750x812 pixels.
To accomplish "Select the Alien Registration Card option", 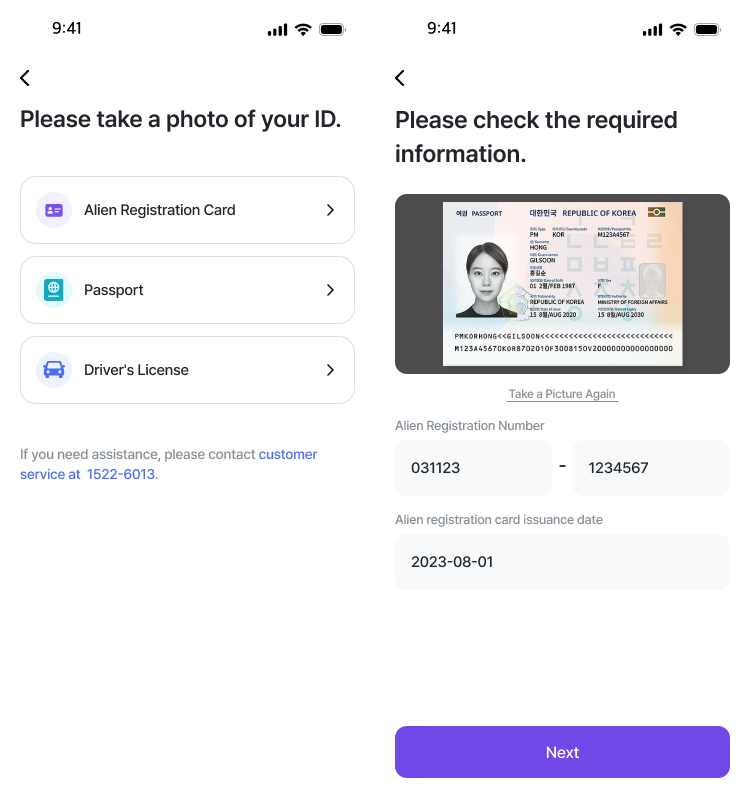I will pyautogui.click(x=188, y=210).
